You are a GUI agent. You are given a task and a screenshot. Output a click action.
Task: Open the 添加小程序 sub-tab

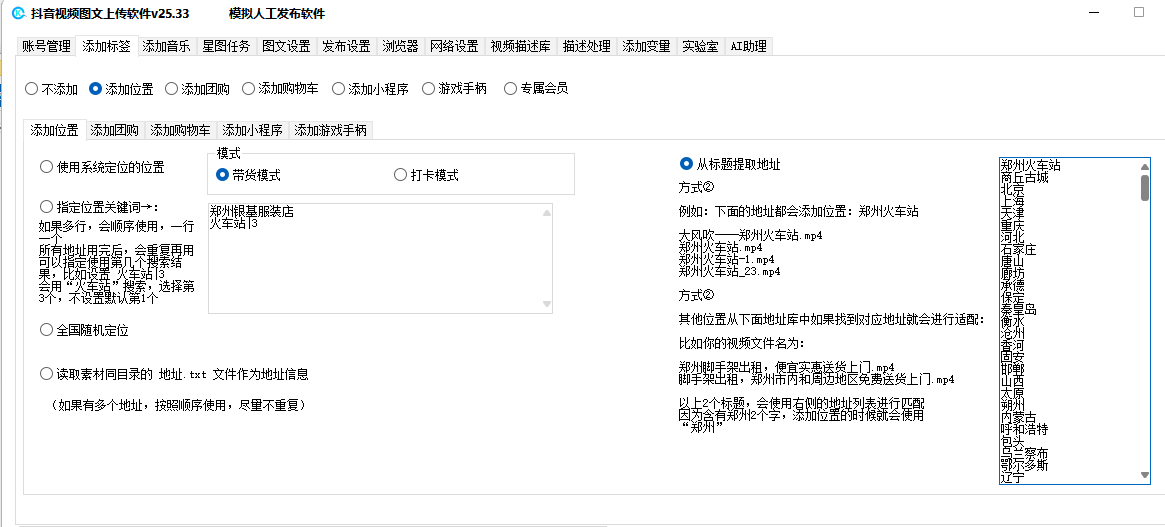[x=252, y=130]
